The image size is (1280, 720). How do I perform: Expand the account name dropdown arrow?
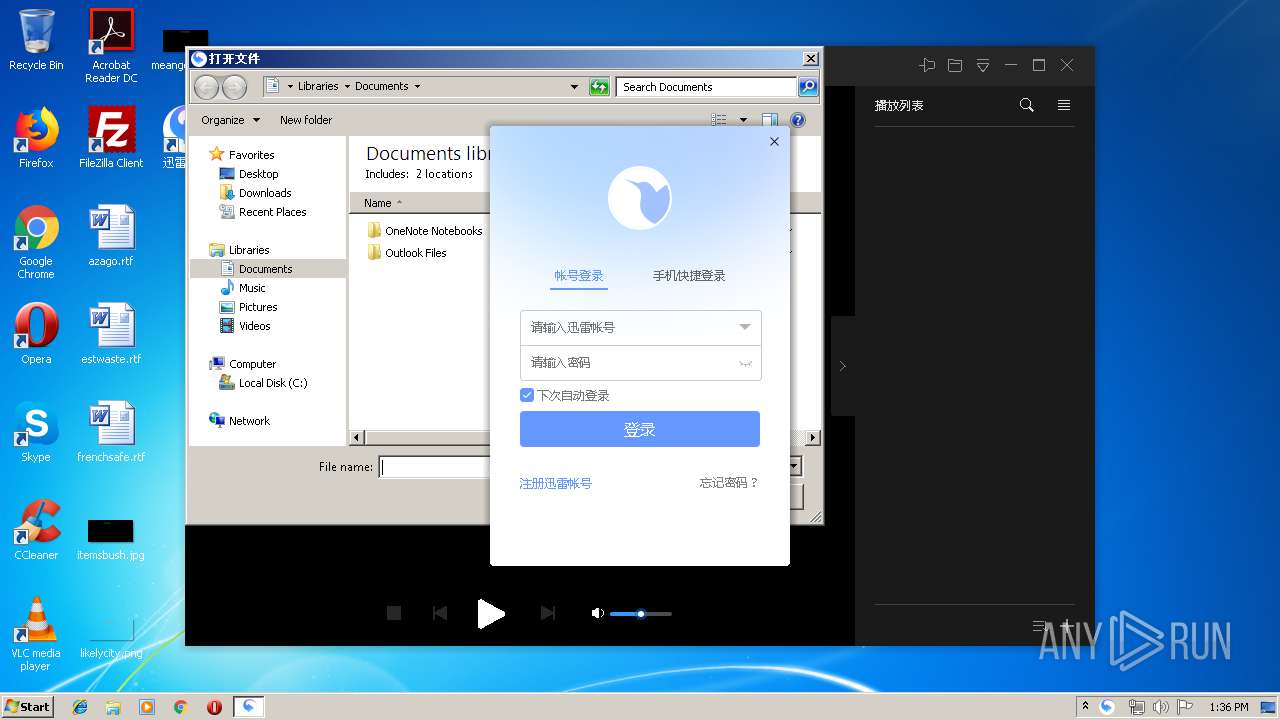pos(745,327)
